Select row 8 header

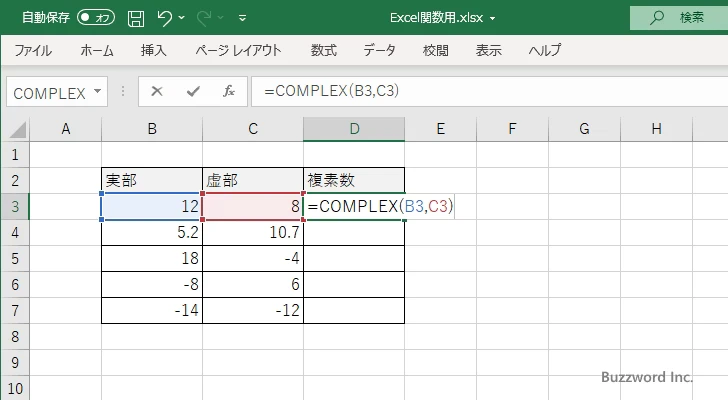(15, 336)
